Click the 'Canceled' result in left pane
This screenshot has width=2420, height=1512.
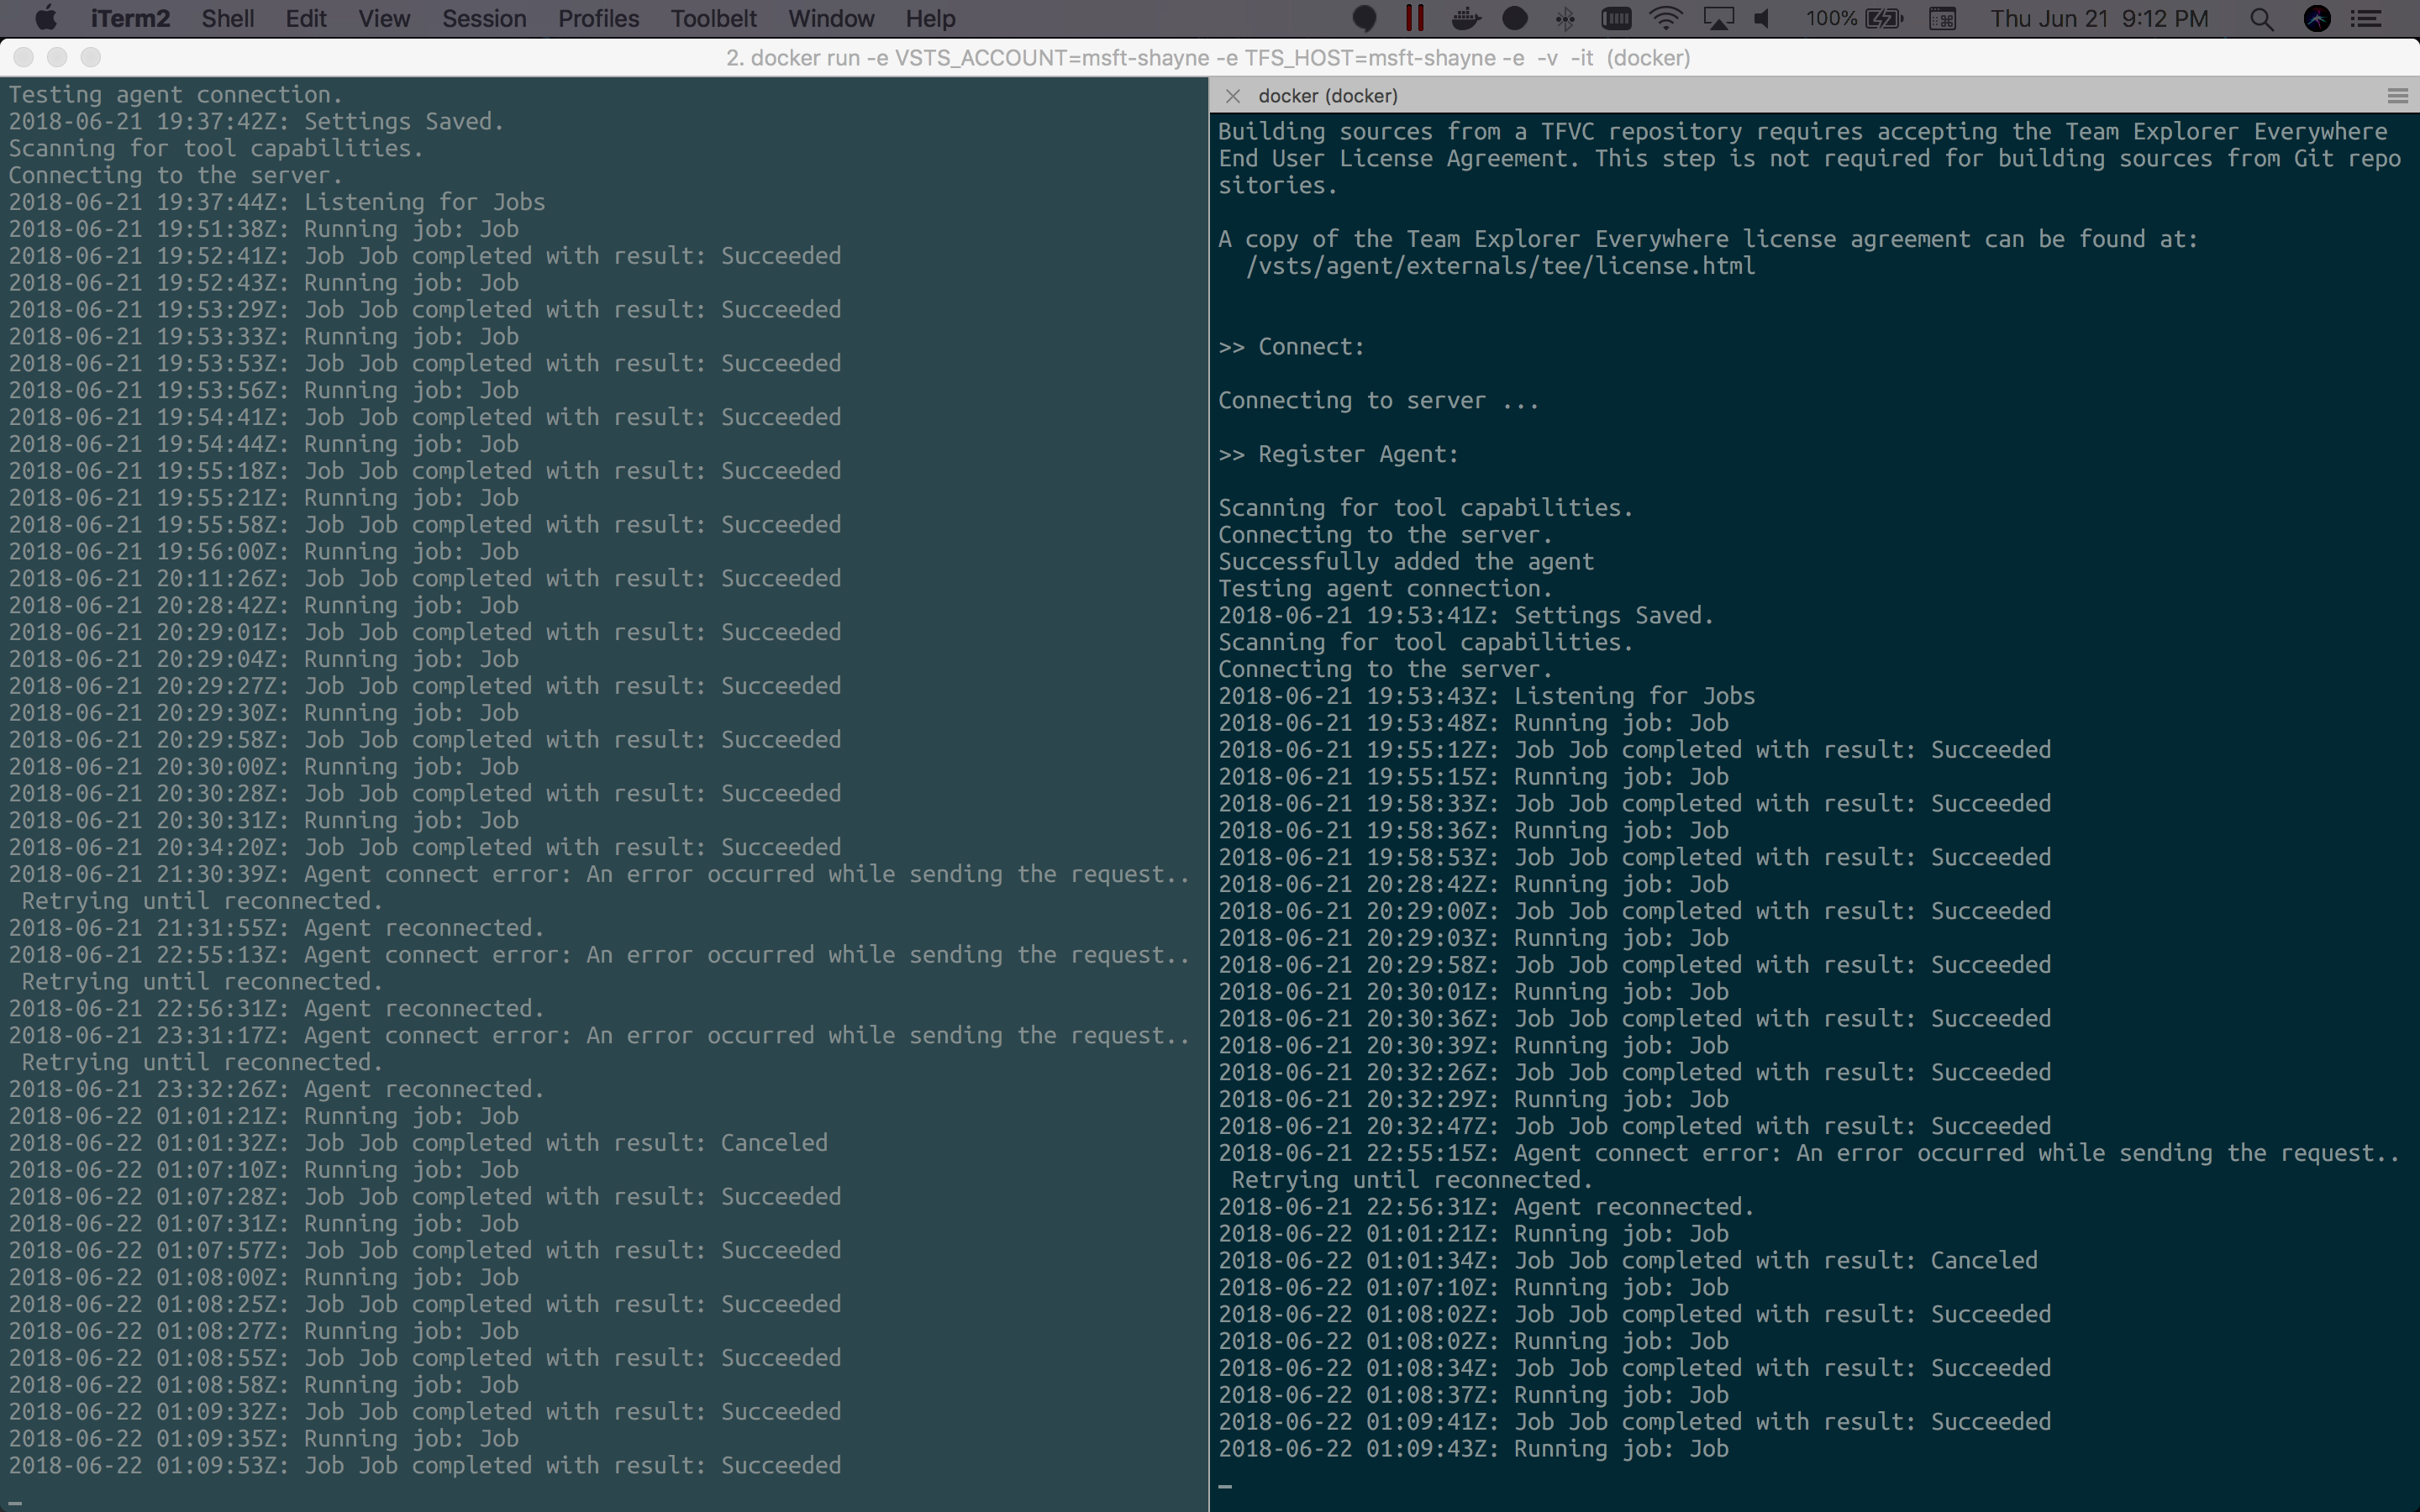point(774,1143)
